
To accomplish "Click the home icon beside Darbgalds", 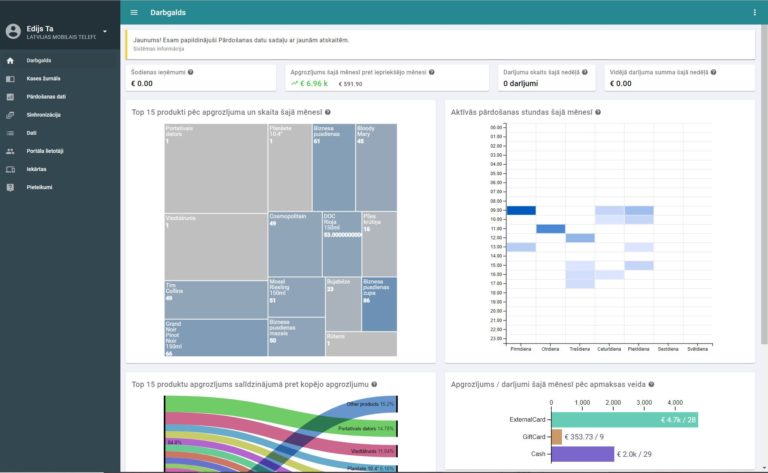I will (x=10, y=61).
